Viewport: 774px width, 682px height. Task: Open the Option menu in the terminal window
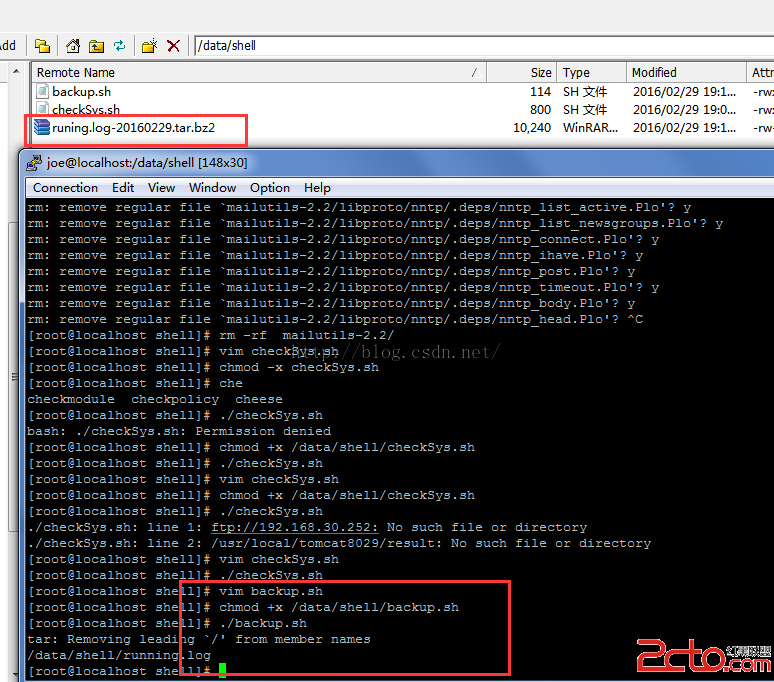pos(270,188)
